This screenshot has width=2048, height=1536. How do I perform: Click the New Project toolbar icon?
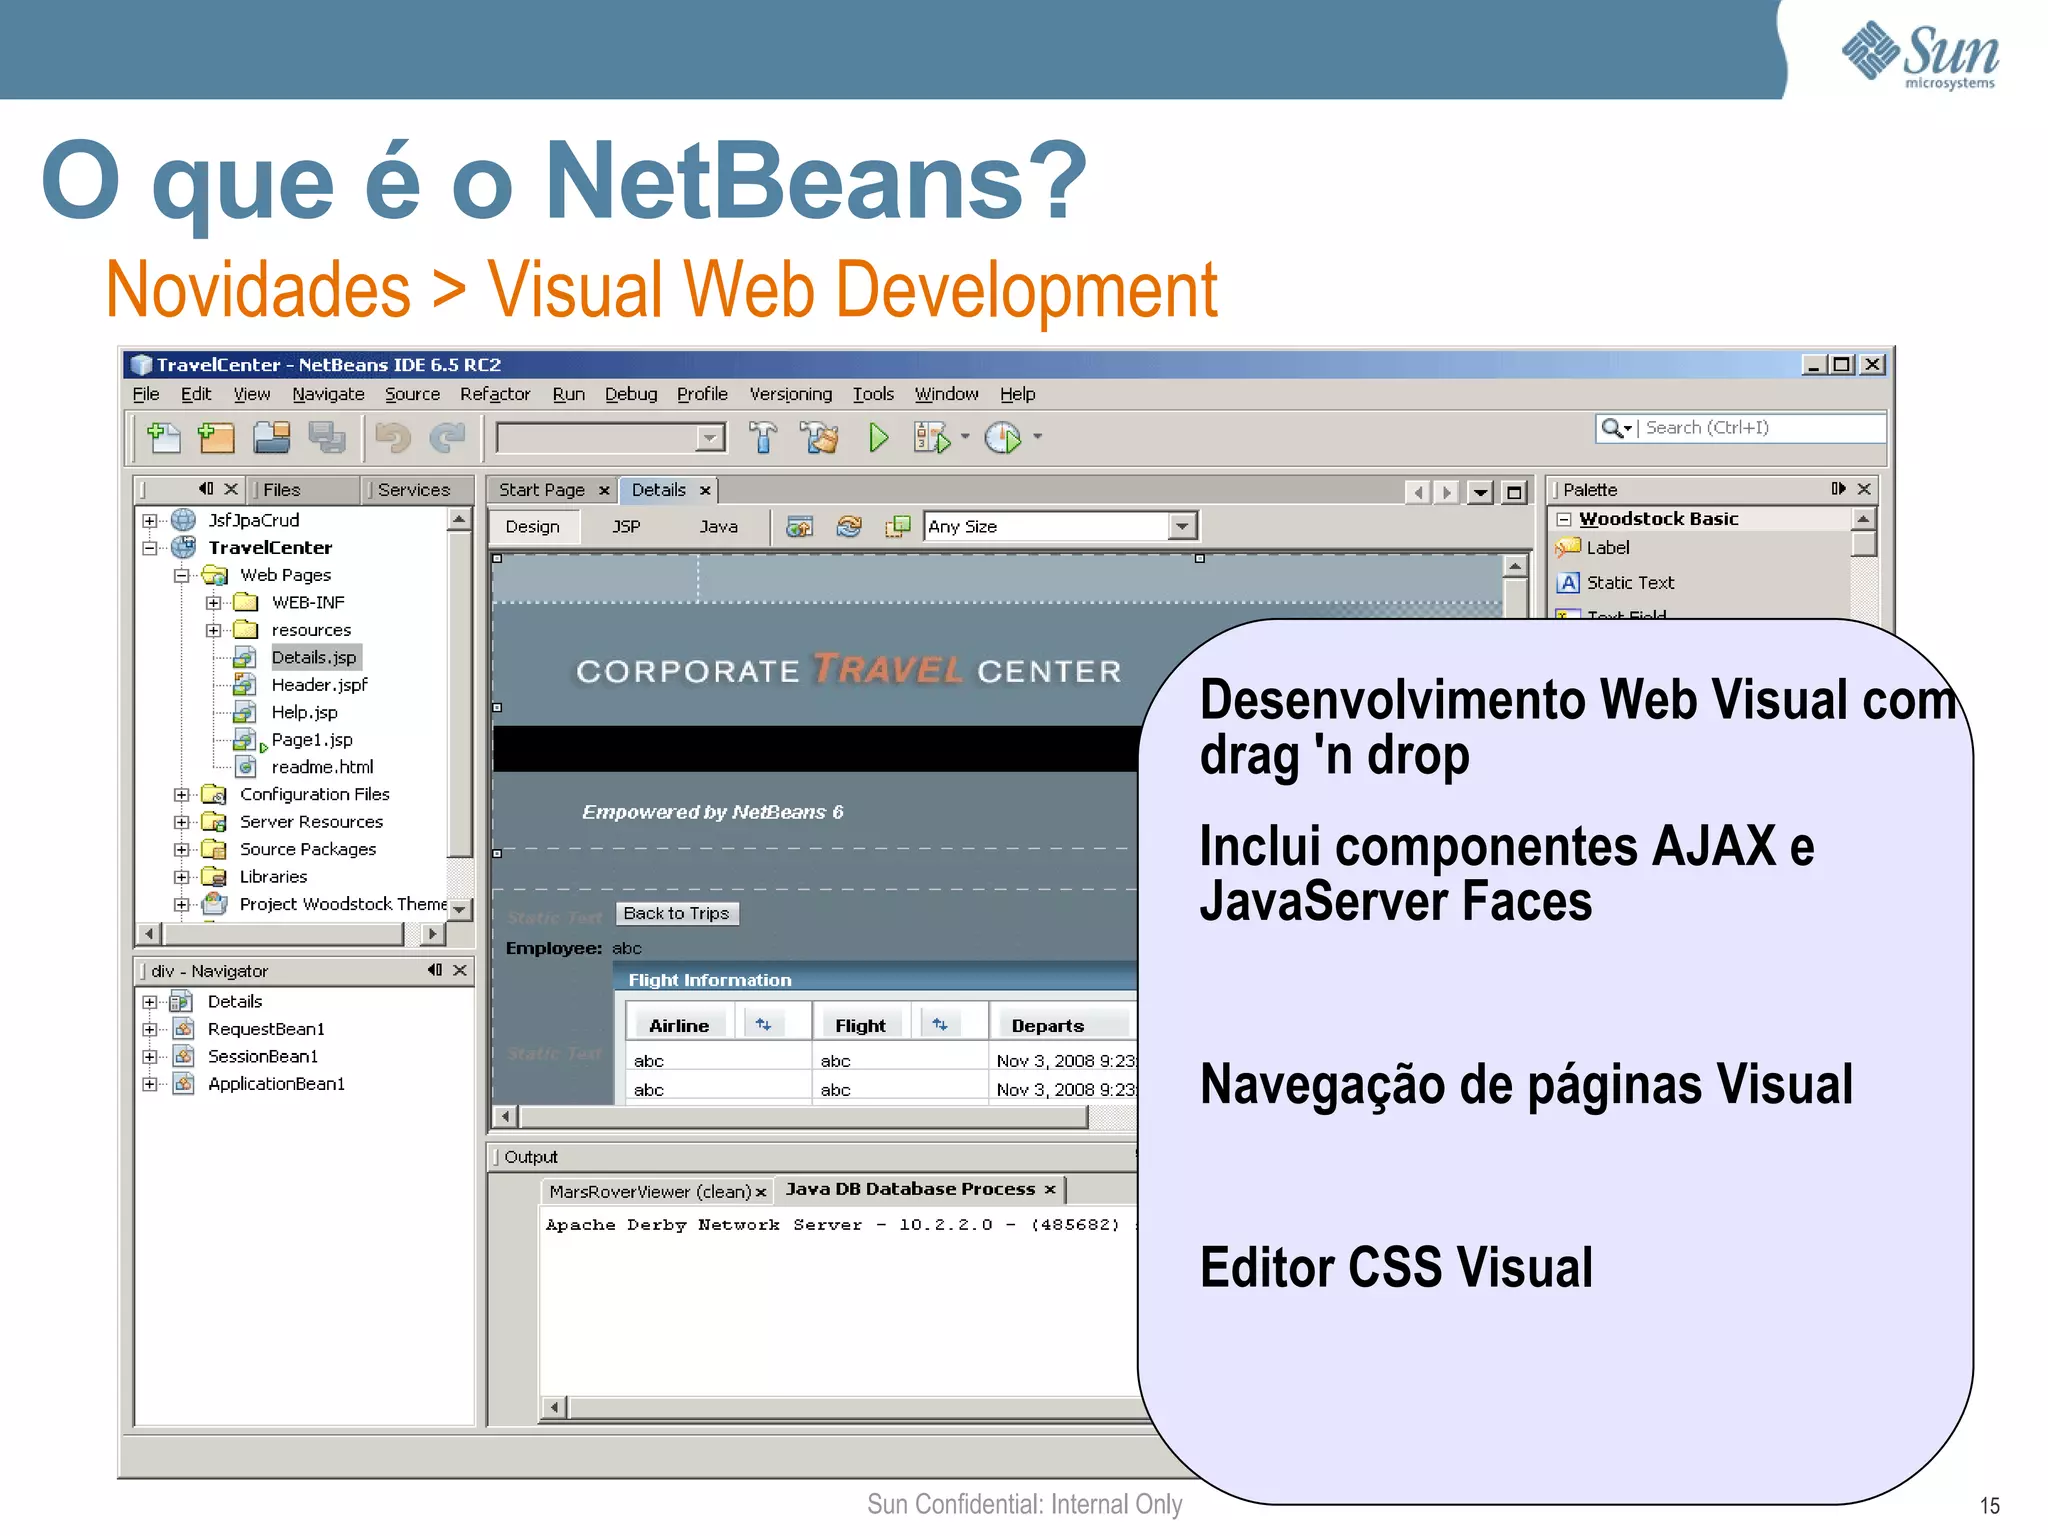[x=216, y=437]
